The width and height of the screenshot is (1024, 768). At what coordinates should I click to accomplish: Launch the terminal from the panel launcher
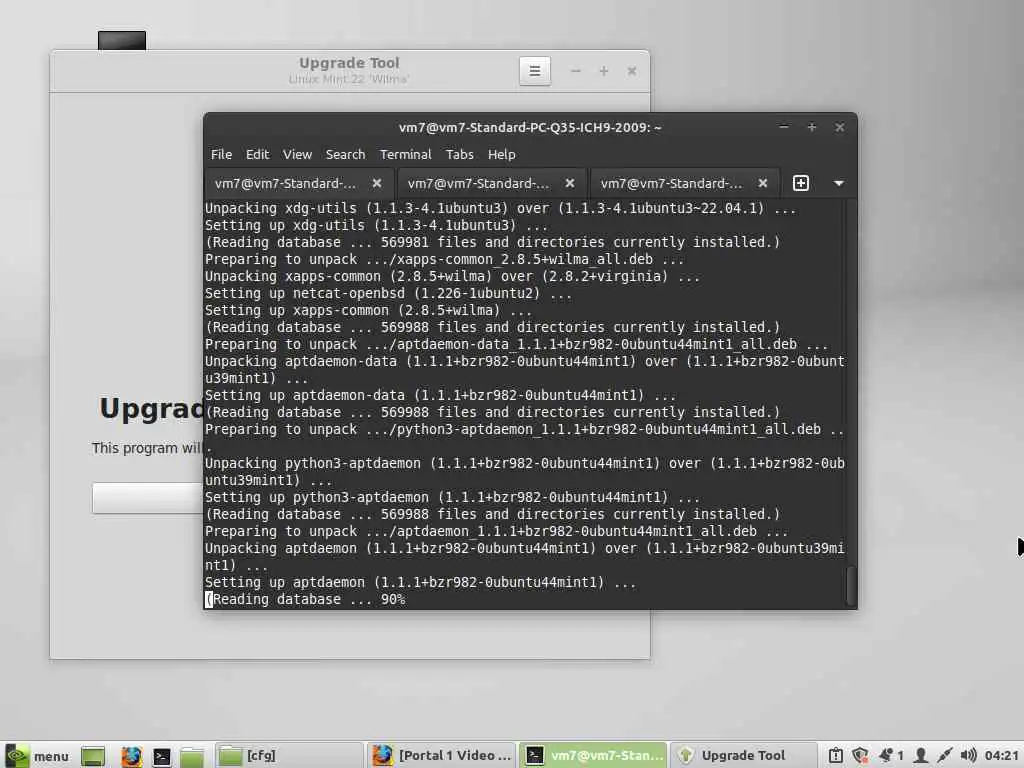pyautogui.click(x=161, y=756)
